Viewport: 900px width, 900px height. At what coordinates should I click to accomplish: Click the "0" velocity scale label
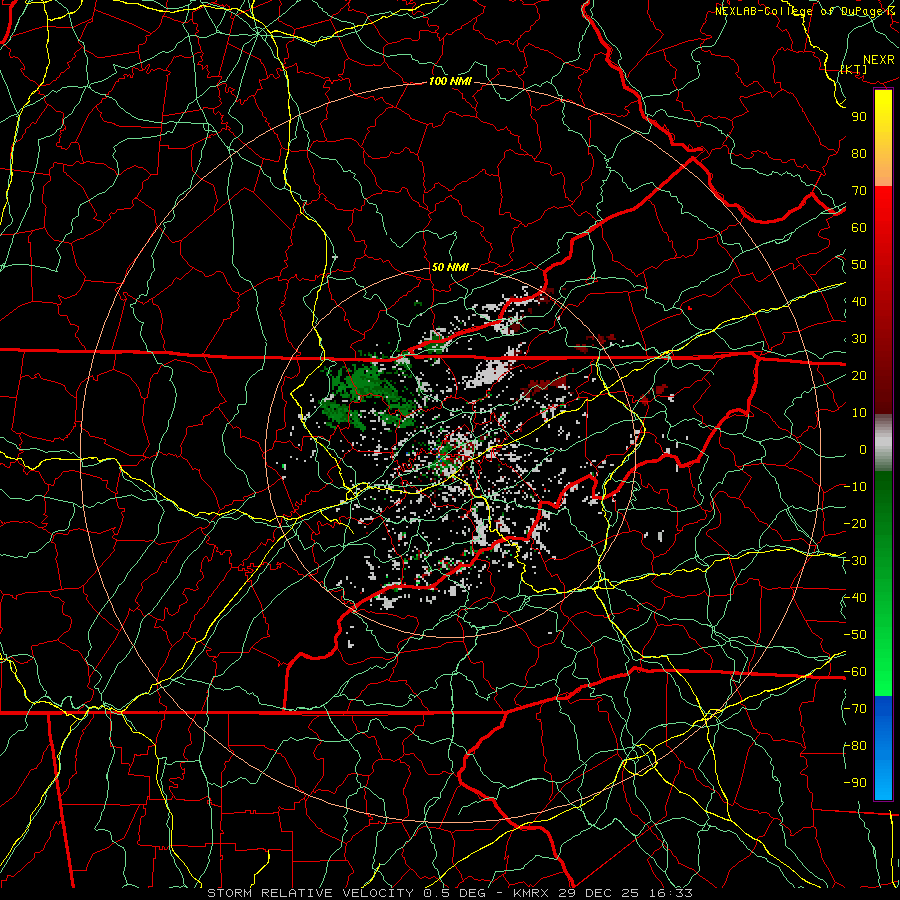[863, 450]
